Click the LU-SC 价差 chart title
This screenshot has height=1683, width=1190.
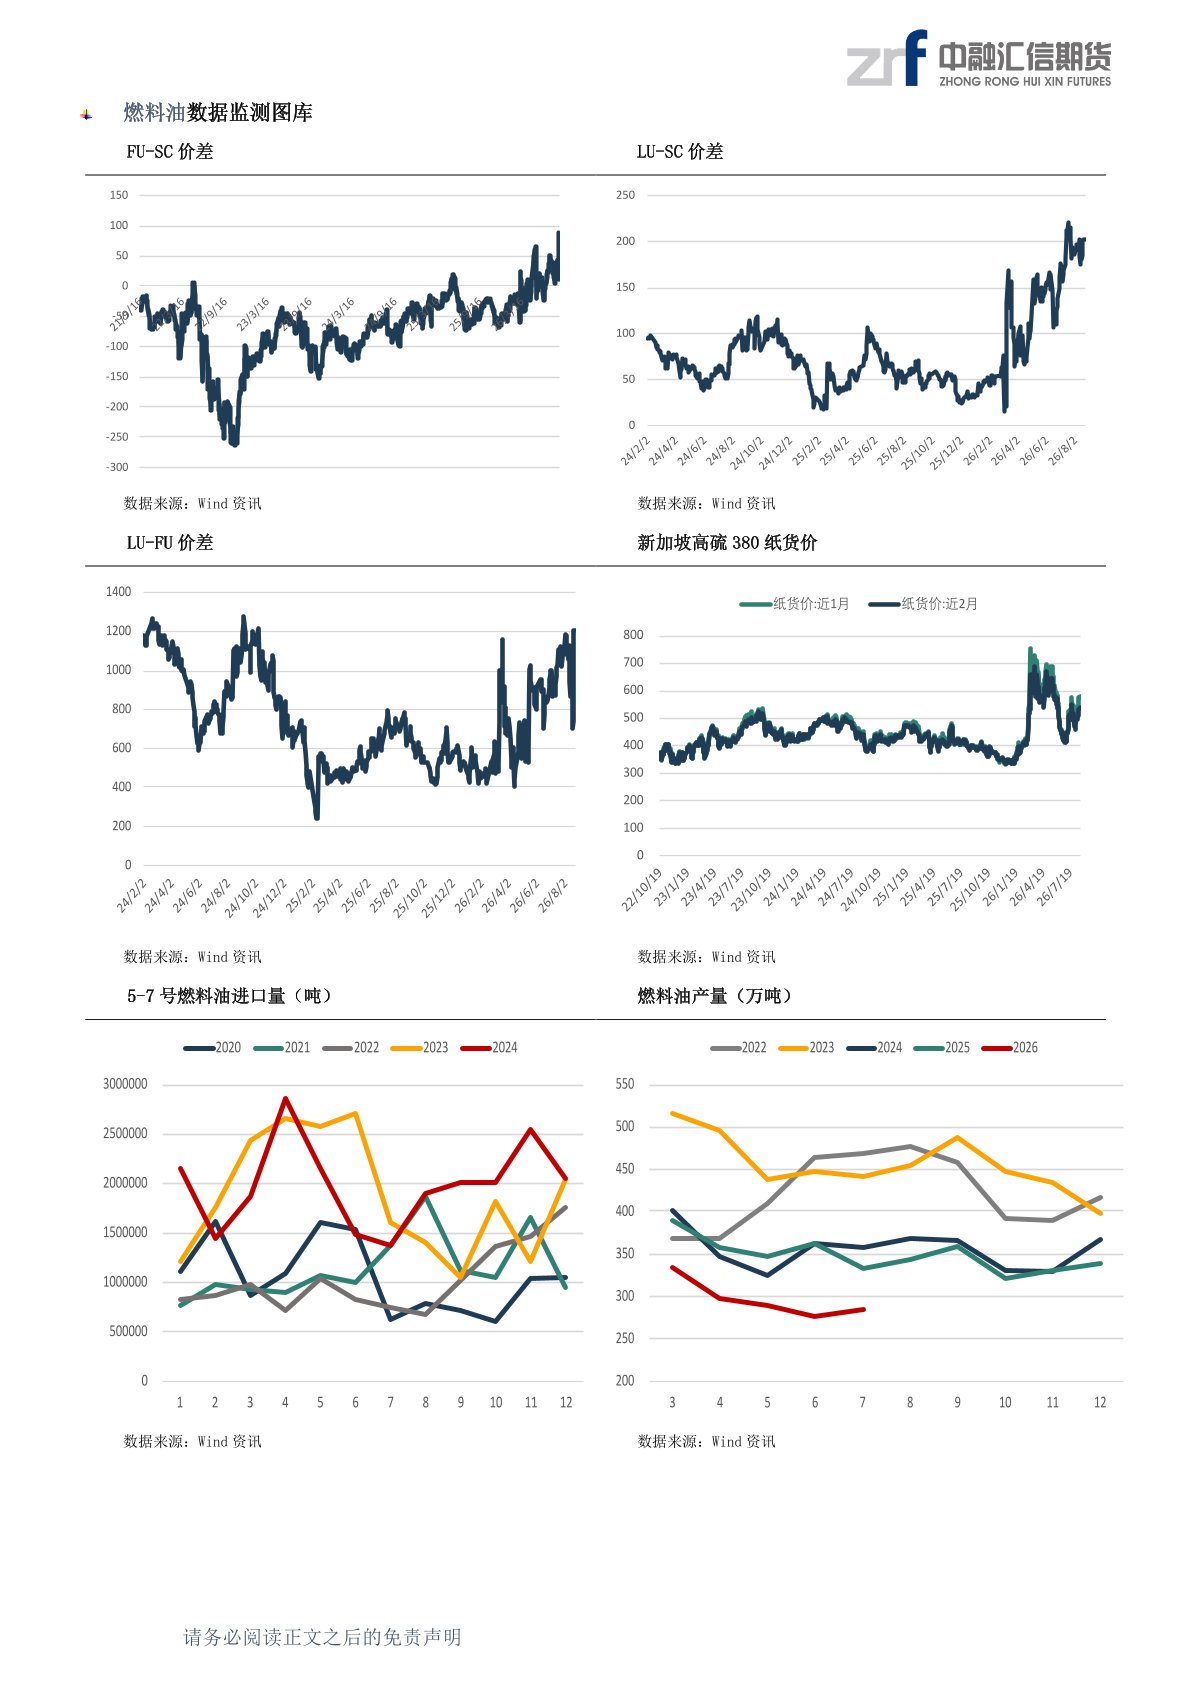[x=680, y=152]
